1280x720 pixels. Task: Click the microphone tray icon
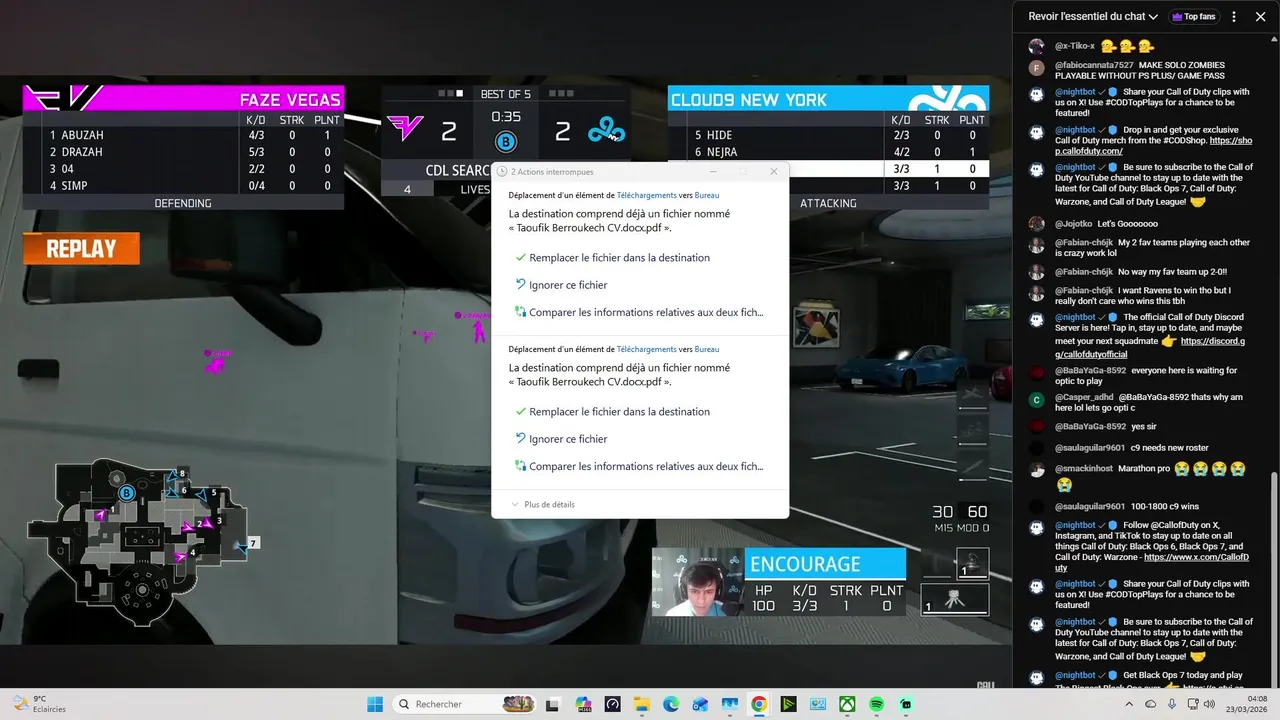click(1172, 704)
